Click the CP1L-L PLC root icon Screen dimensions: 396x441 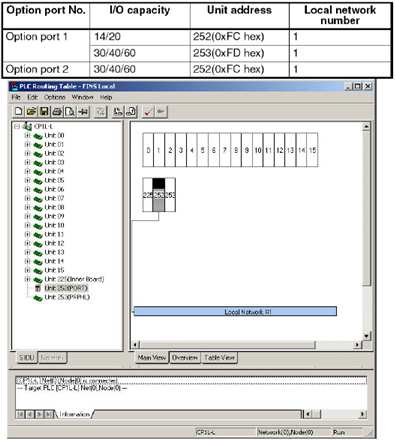point(27,126)
